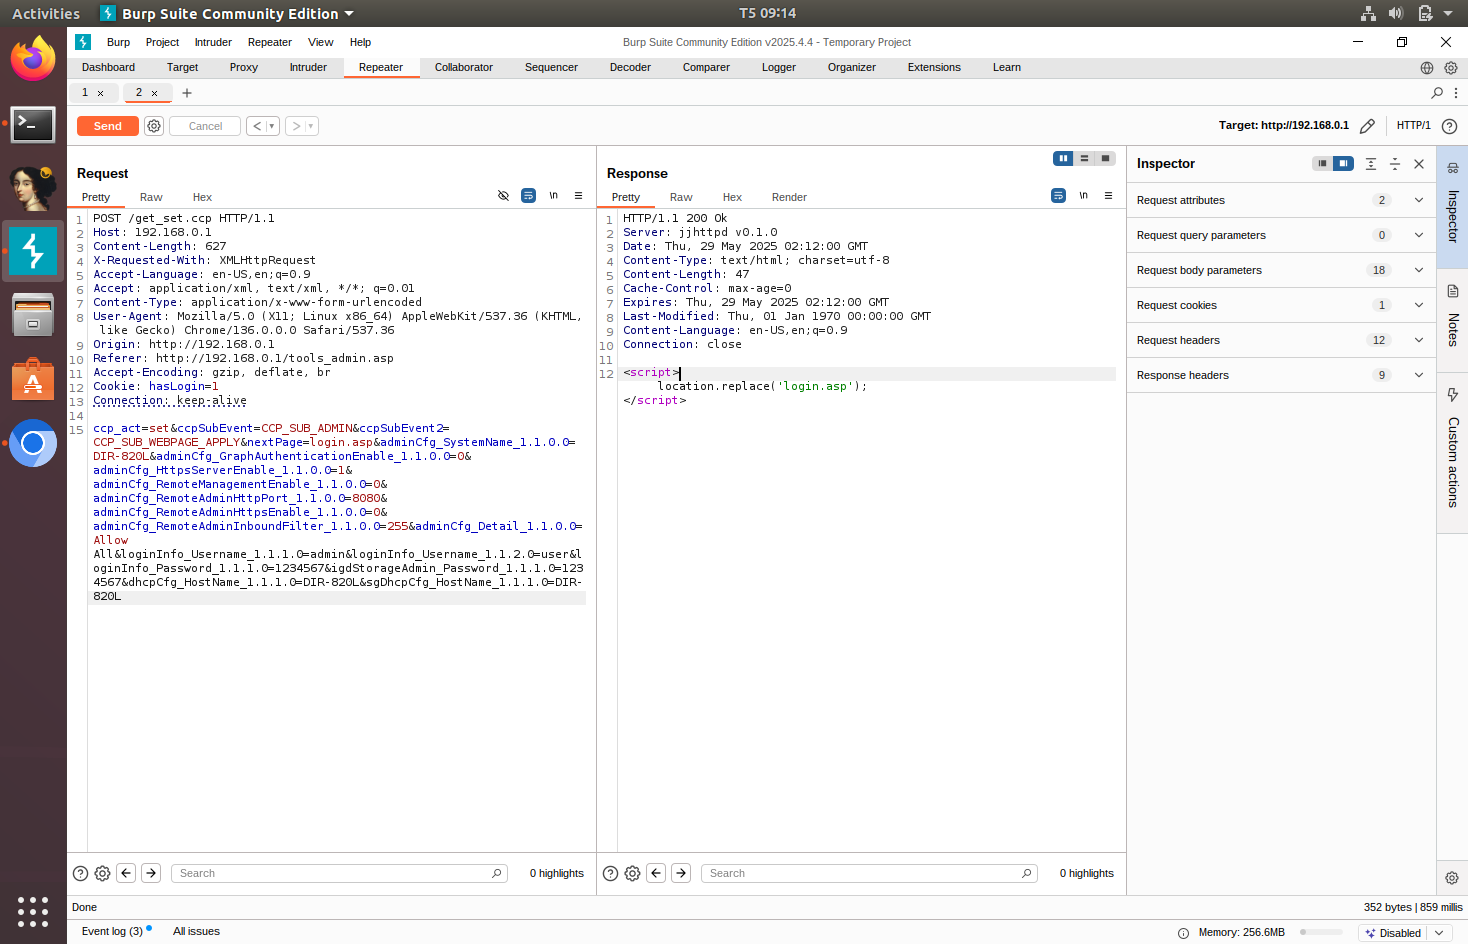Screen dimensions: 1468x944
Task: Select combined tabs layout toggle
Action: [x=1105, y=158]
